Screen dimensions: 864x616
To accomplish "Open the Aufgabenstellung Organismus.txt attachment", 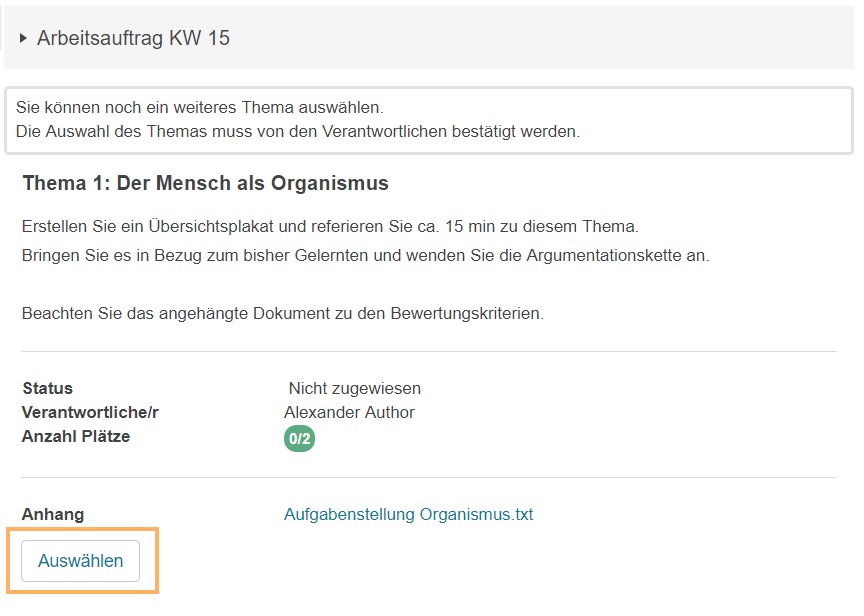I will (x=407, y=514).
